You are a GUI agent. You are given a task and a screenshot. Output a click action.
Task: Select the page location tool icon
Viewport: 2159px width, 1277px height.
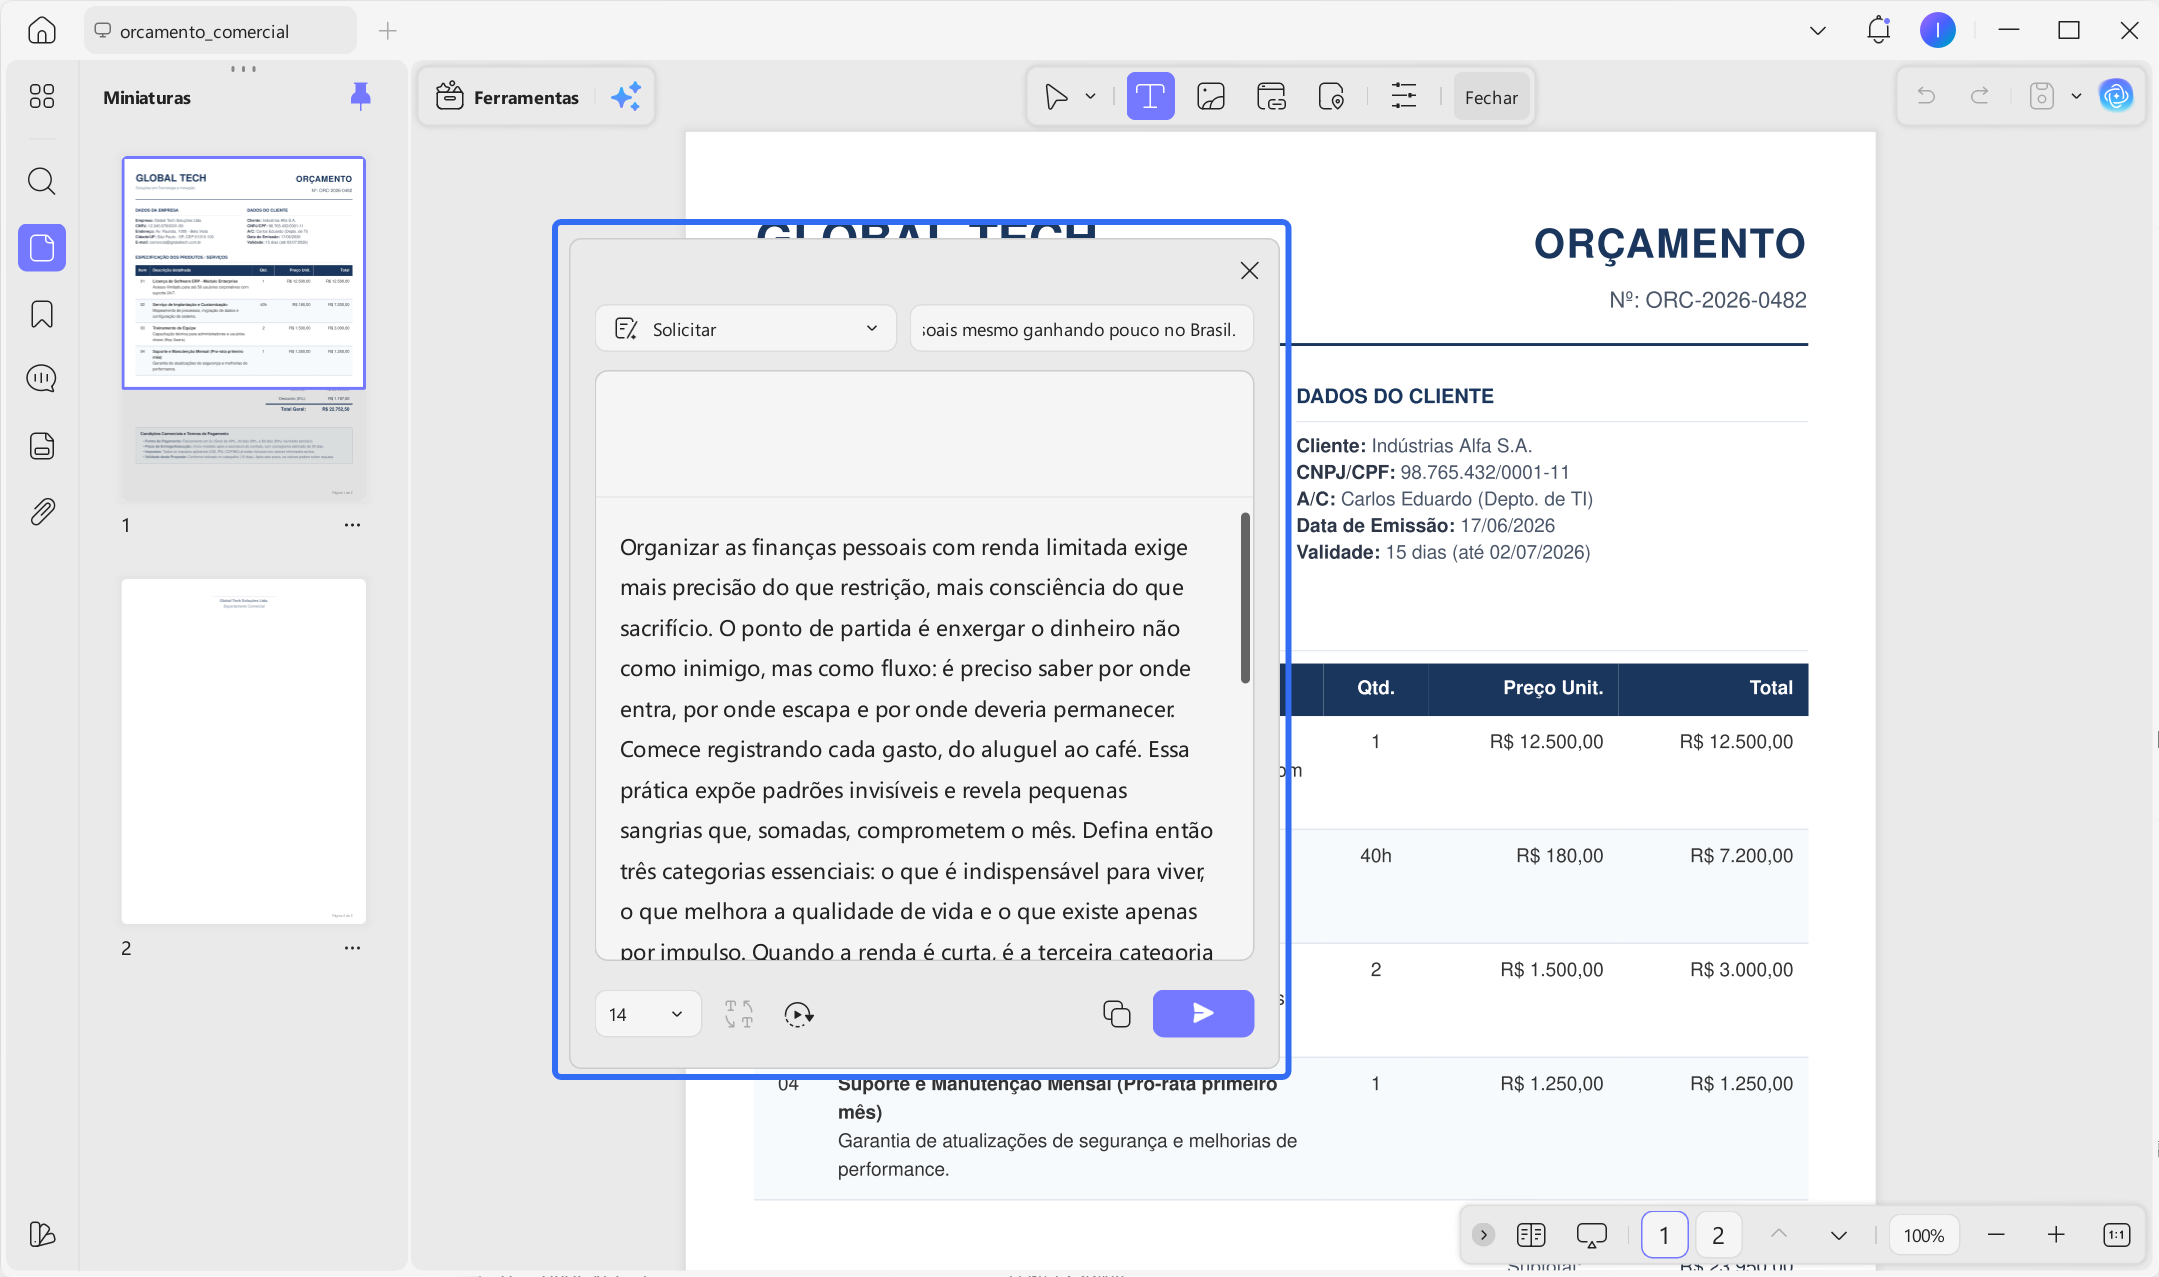[x=1331, y=97]
